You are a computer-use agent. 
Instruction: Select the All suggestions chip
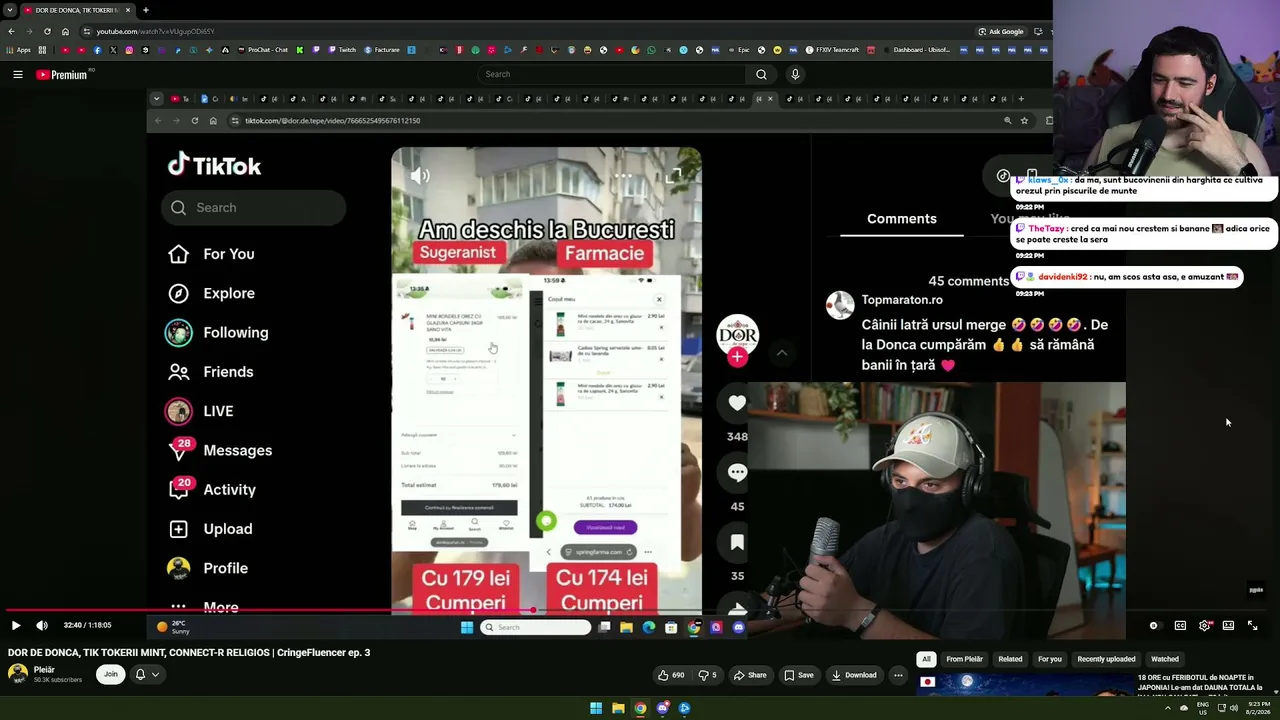[x=926, y=659]
